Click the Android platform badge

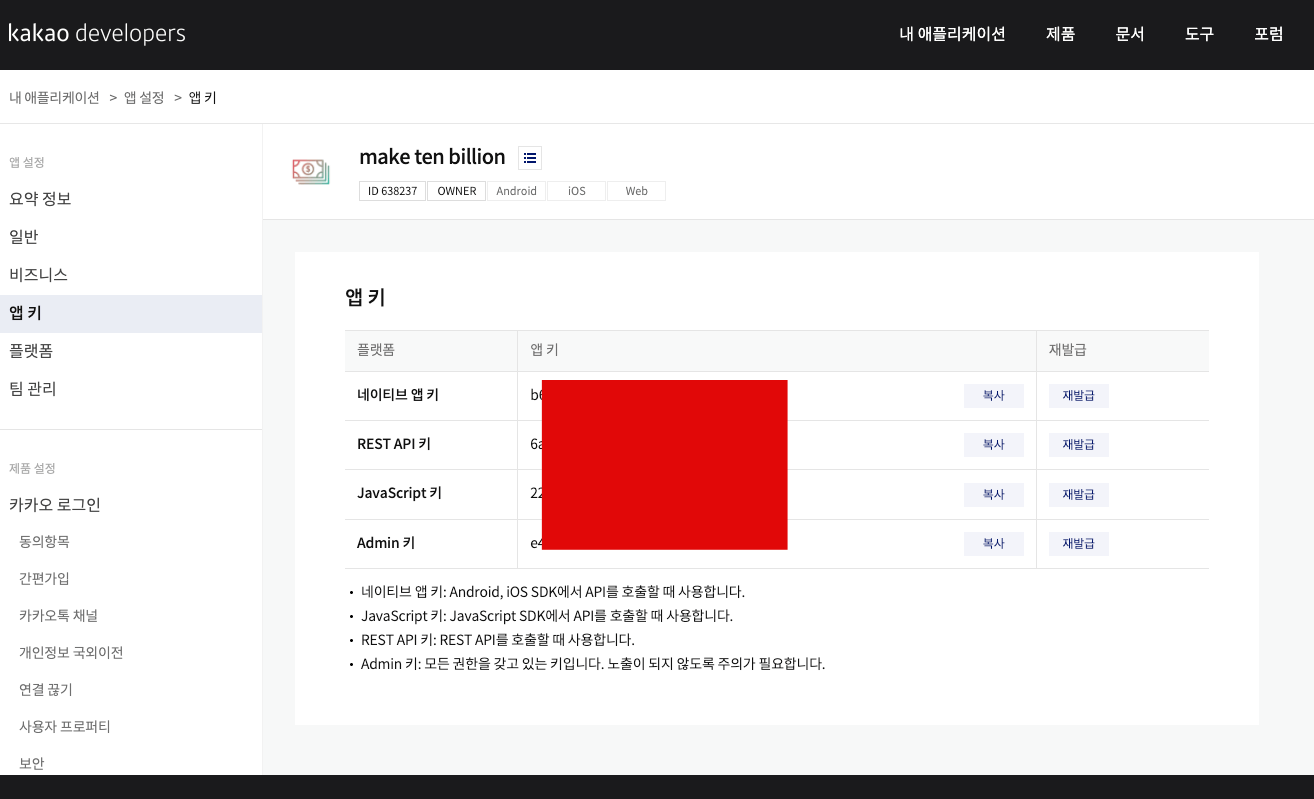click(517, 191)
